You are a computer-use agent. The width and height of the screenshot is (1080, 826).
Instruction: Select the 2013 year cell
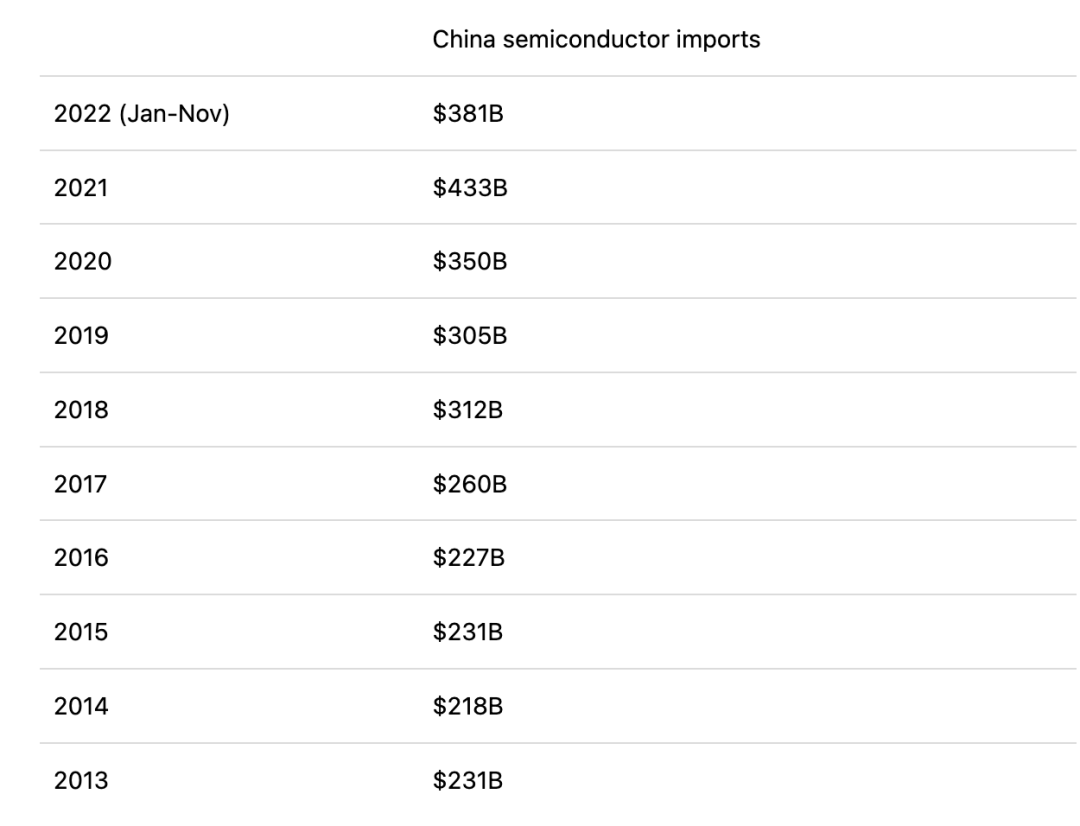pyautogui.click(x=81, y=781)
